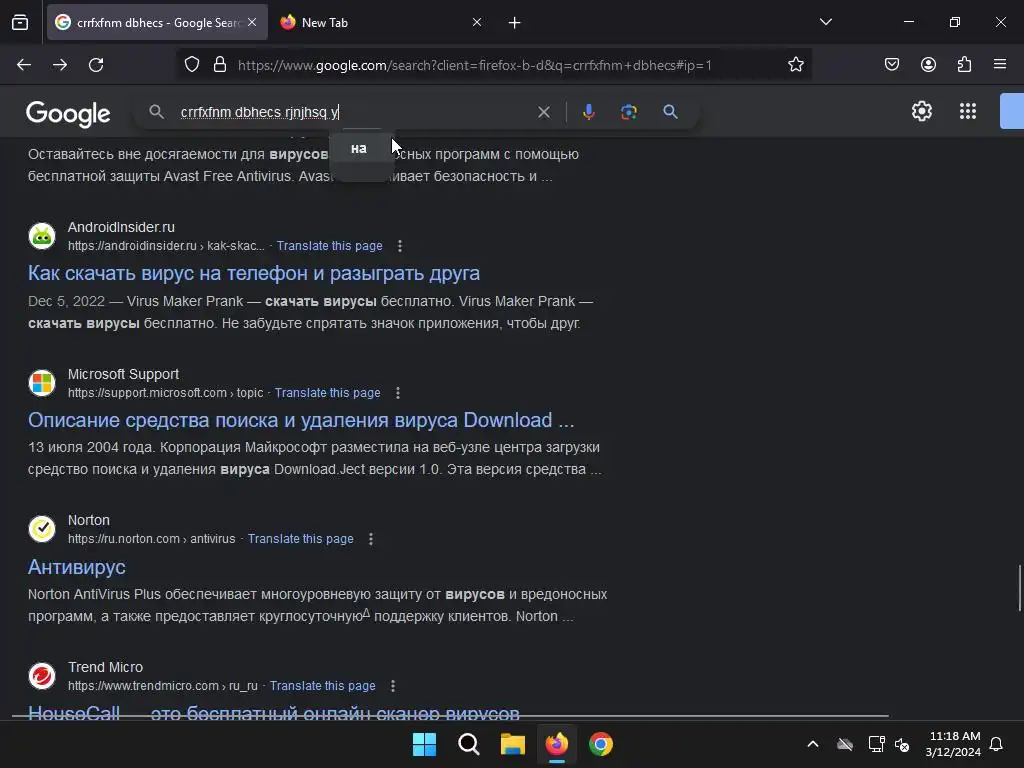Click the muted volume tray icon
Screen dimensions: 1024x768
(x=903, y=744)
